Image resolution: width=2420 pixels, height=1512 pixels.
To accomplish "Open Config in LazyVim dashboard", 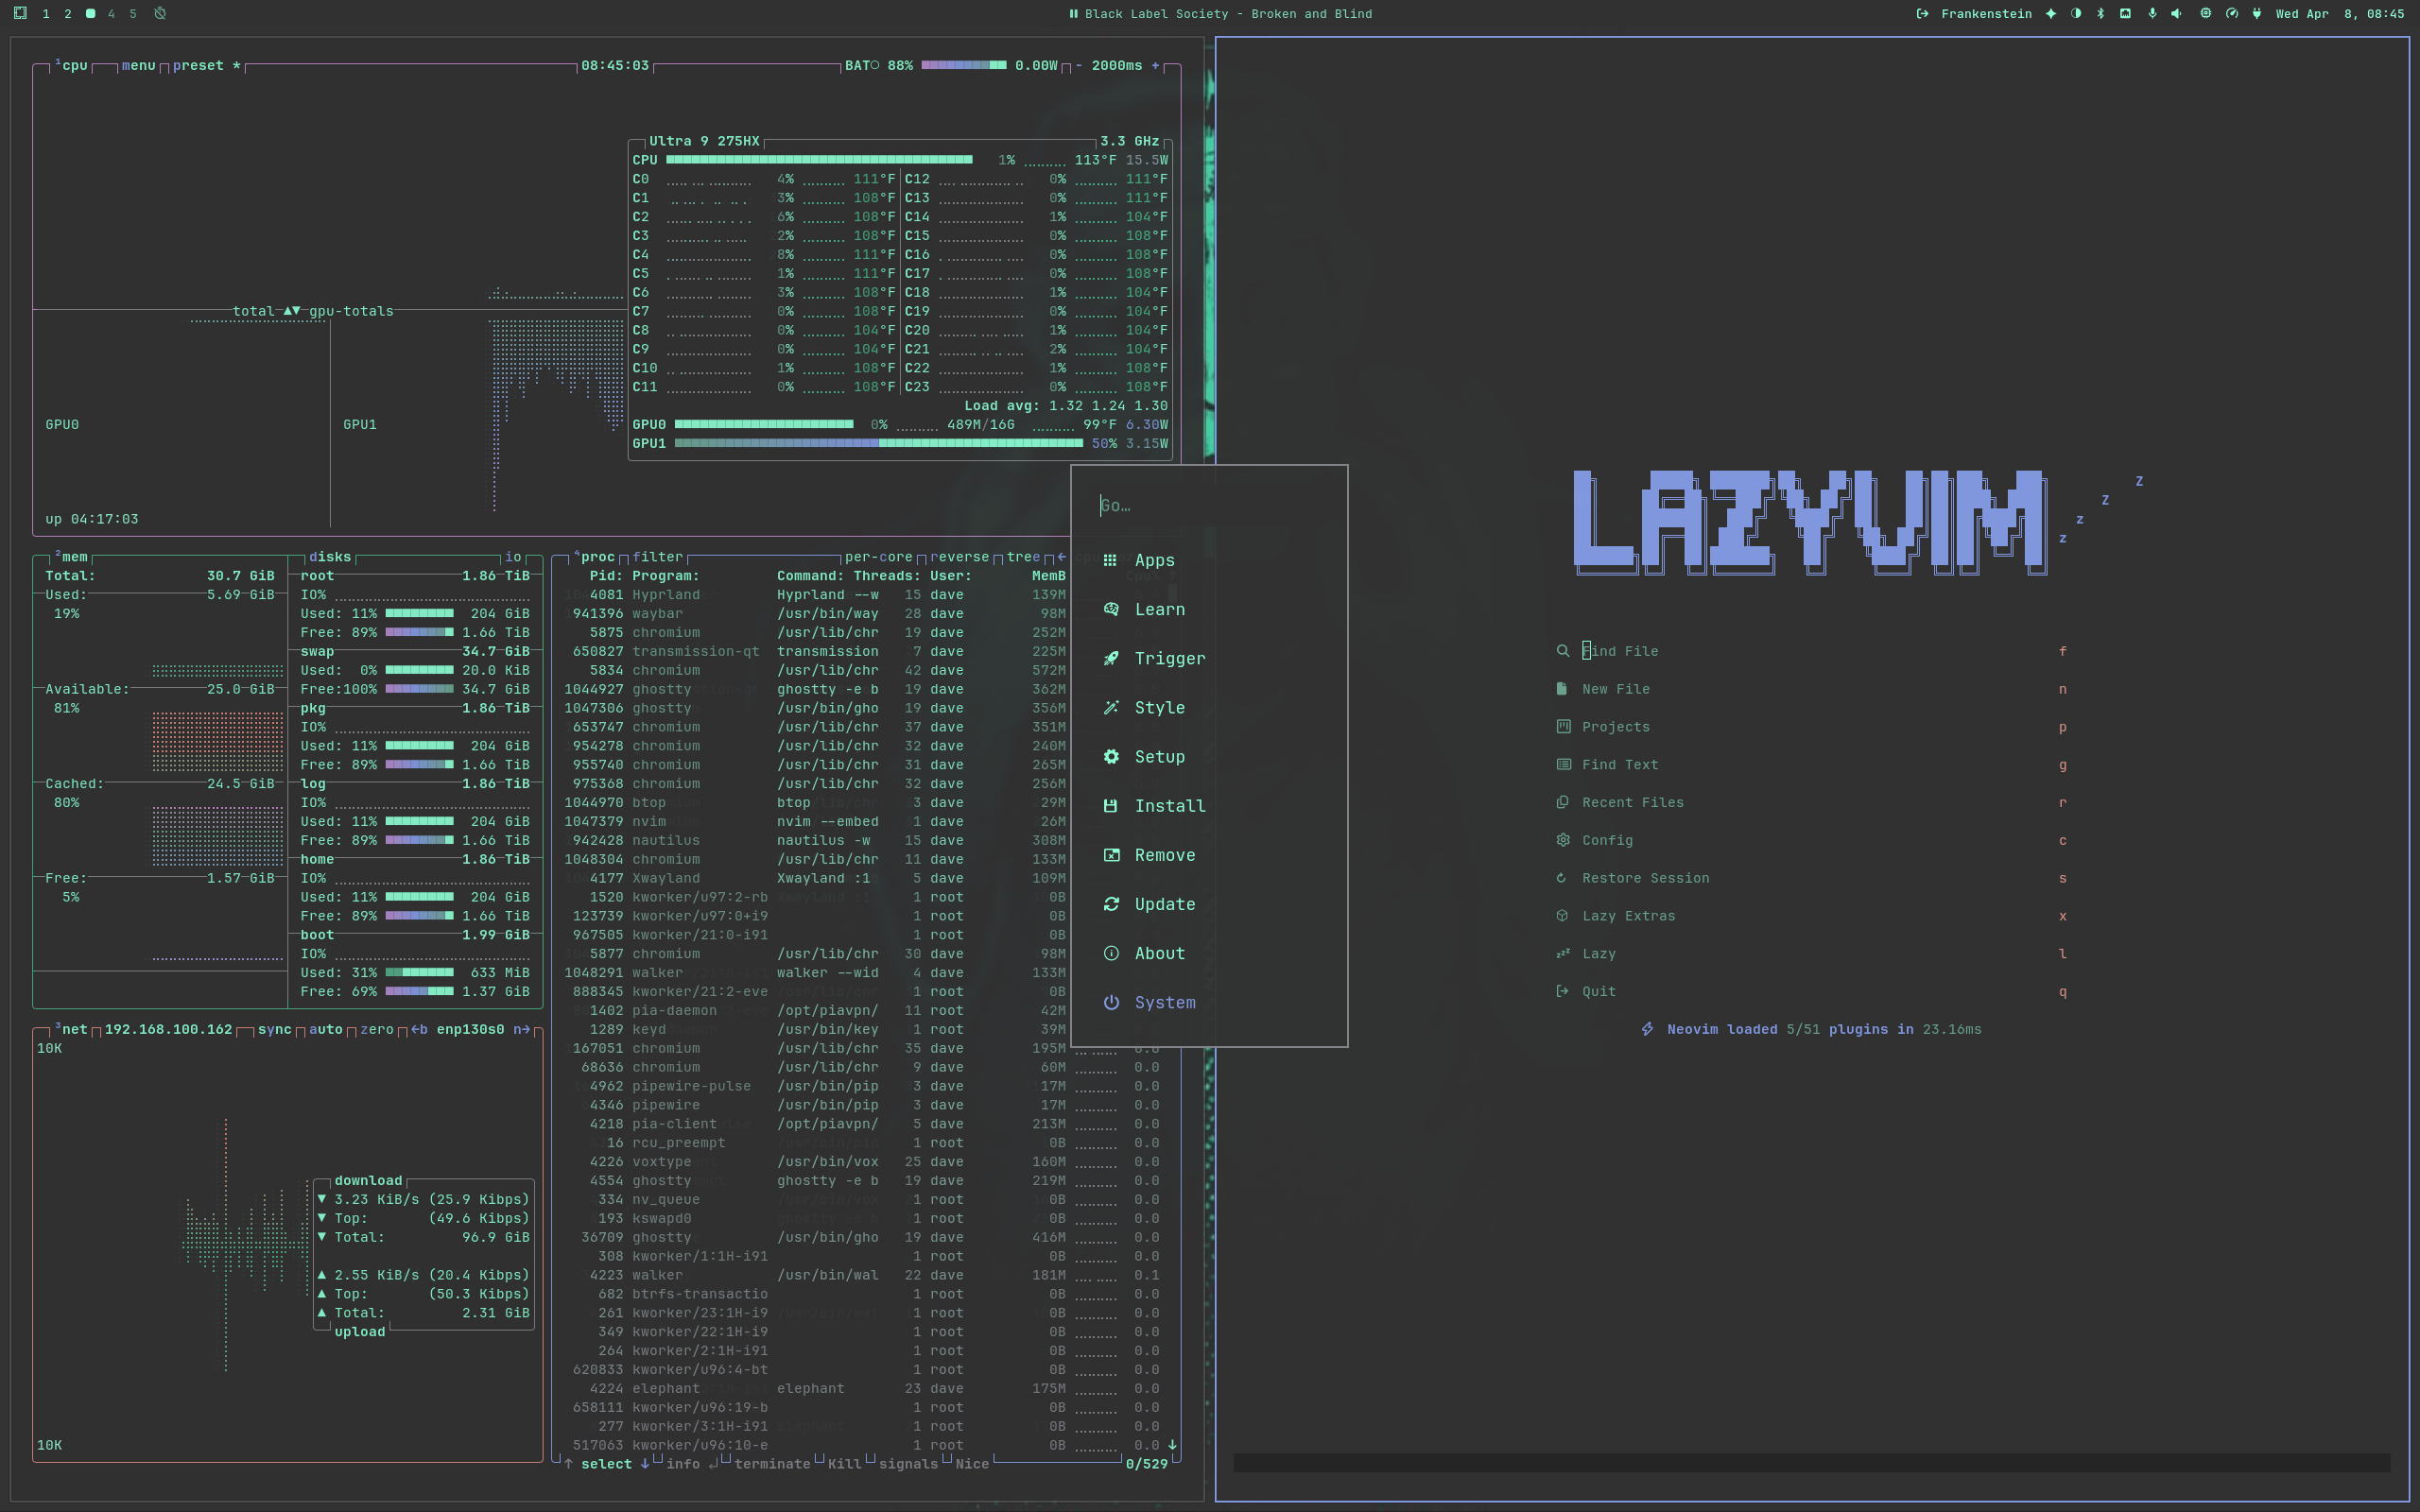I will tap(1812, 841).
